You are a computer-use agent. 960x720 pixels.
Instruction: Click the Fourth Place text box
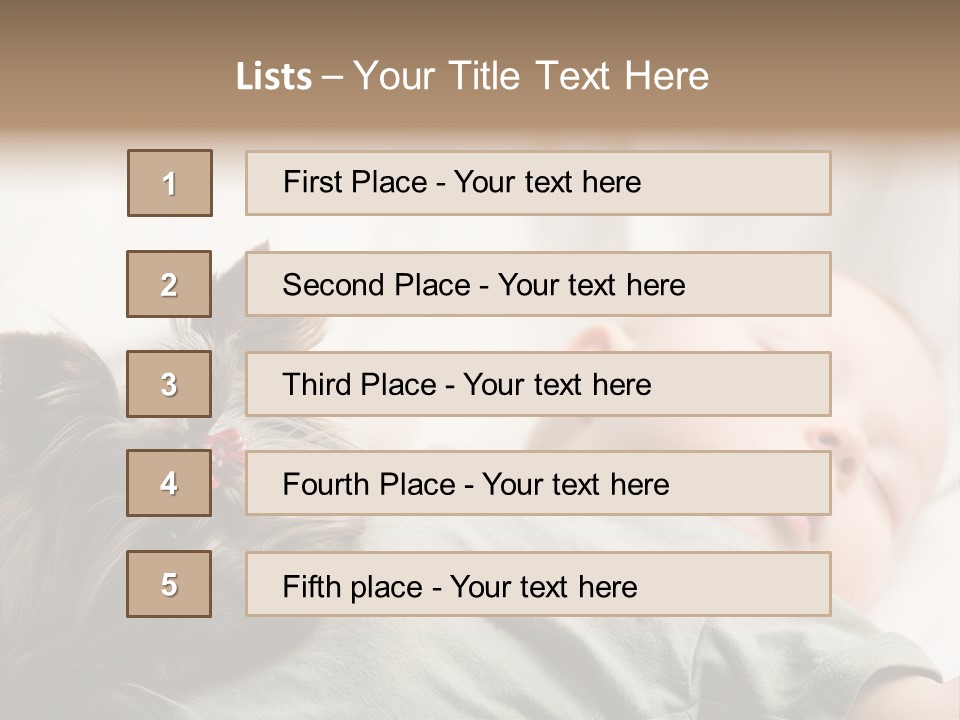(x=538, y=483)
